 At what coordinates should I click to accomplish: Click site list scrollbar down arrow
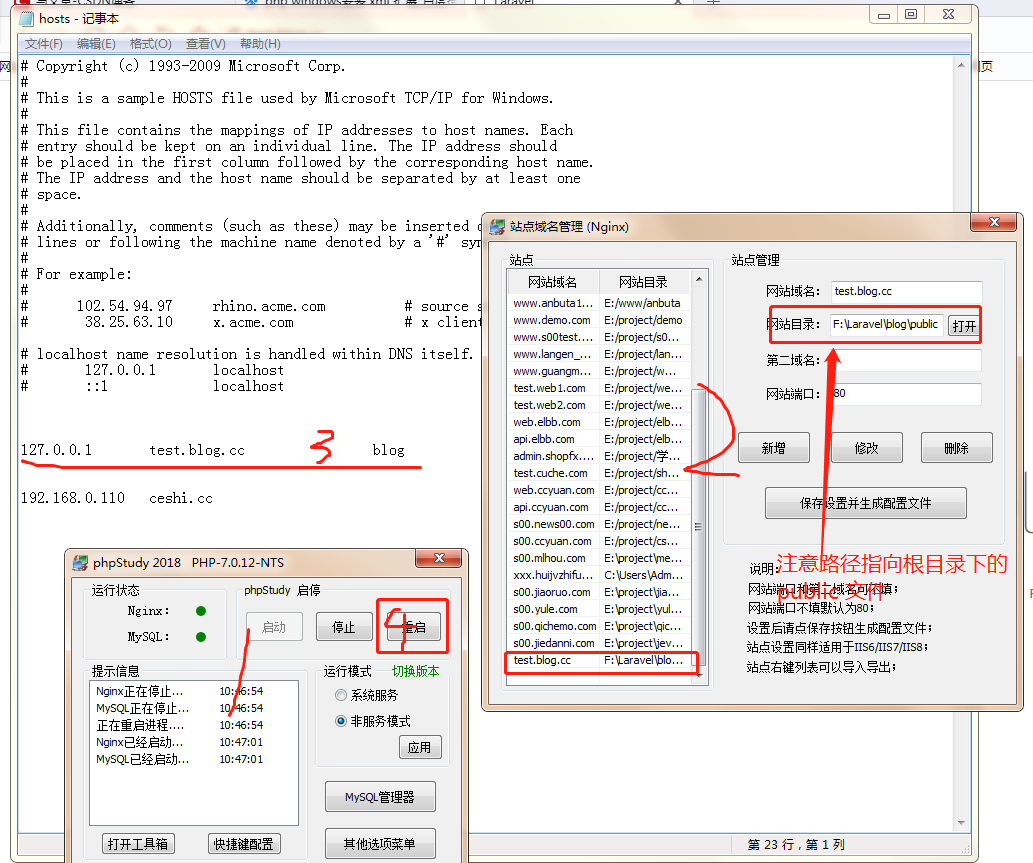pos(699,675)
